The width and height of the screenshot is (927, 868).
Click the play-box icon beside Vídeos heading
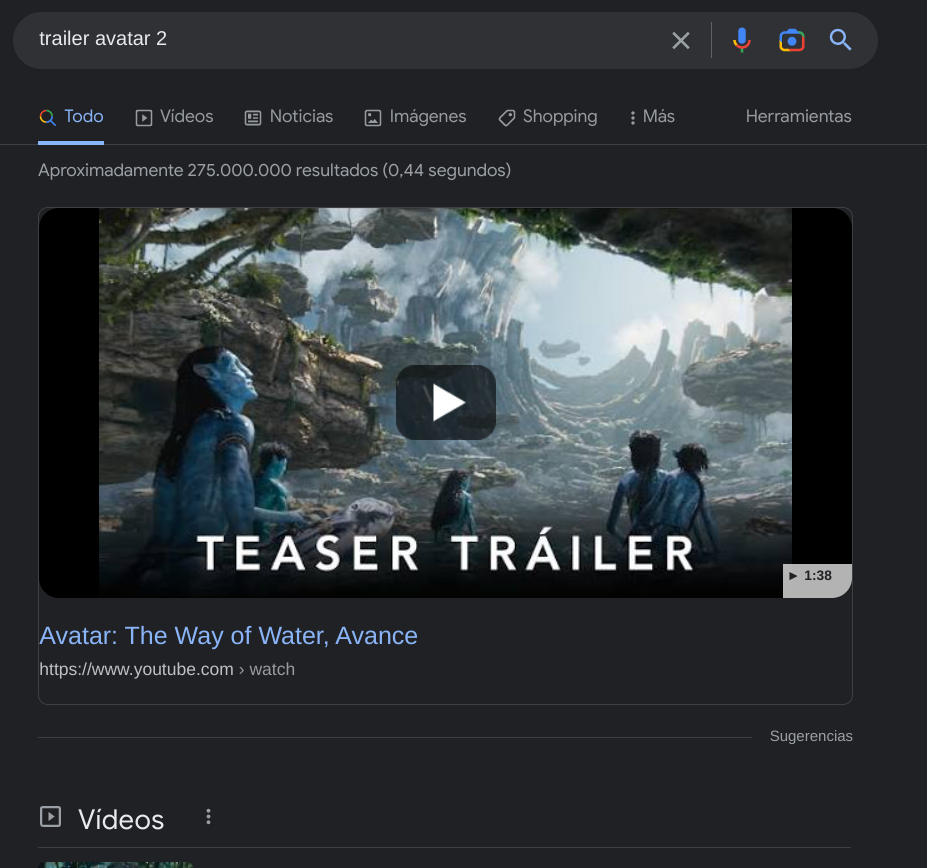(50, 817)
